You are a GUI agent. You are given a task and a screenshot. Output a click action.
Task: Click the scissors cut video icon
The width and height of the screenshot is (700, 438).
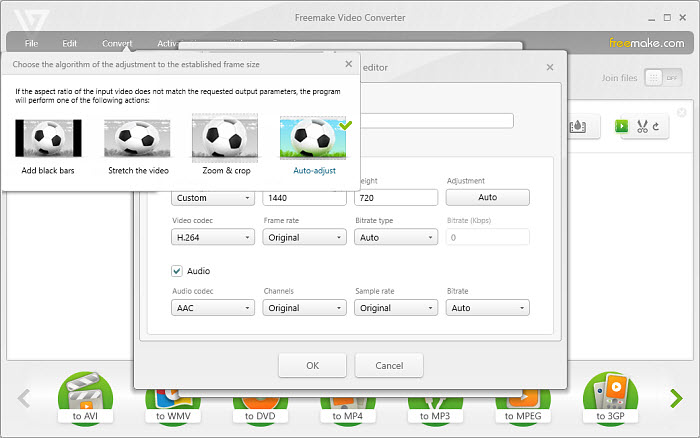(642, 126)
